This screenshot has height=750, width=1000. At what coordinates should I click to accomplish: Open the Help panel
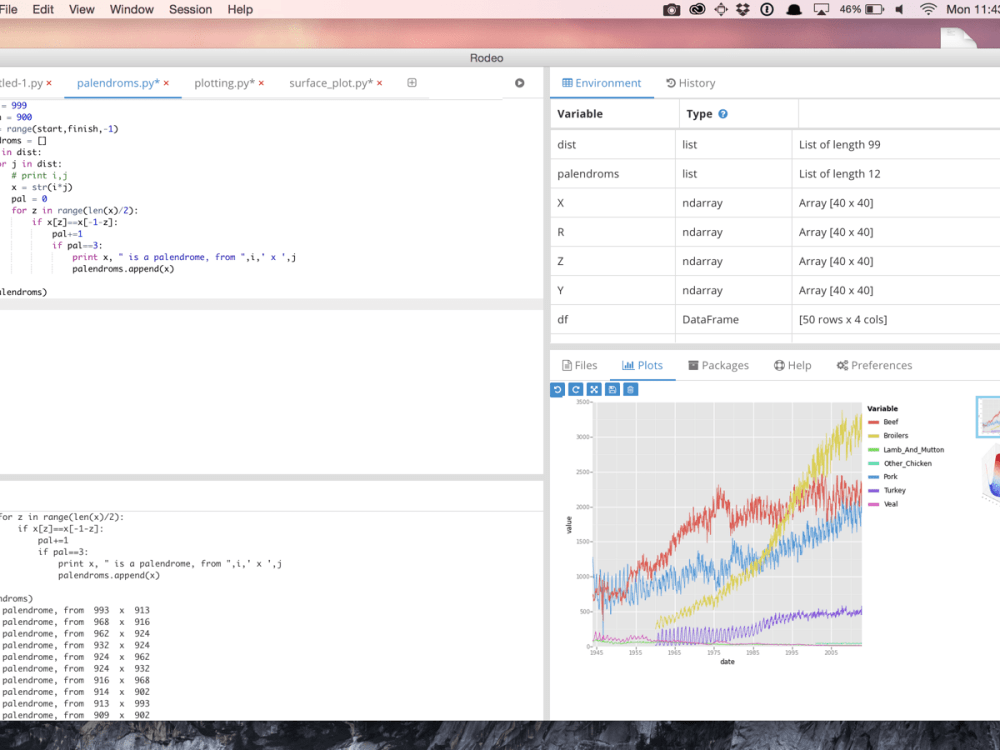tap(792, 365)
